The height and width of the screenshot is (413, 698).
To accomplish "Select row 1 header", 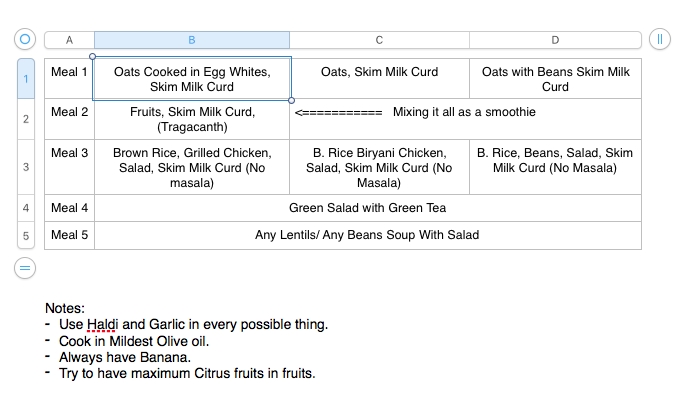I will coord(26,79).
